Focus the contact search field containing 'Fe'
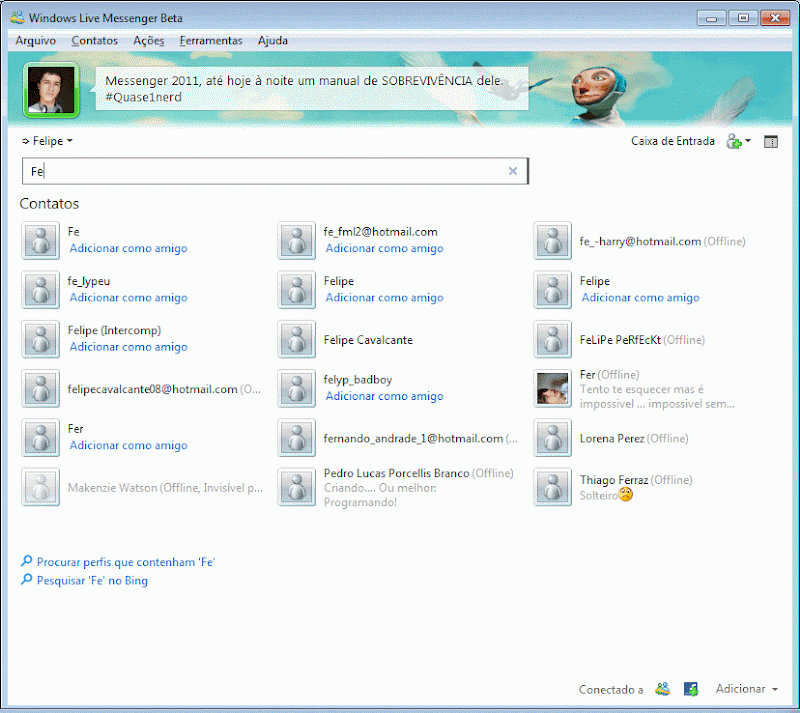The height and width of the screenshot is (713, 800). 275,171
